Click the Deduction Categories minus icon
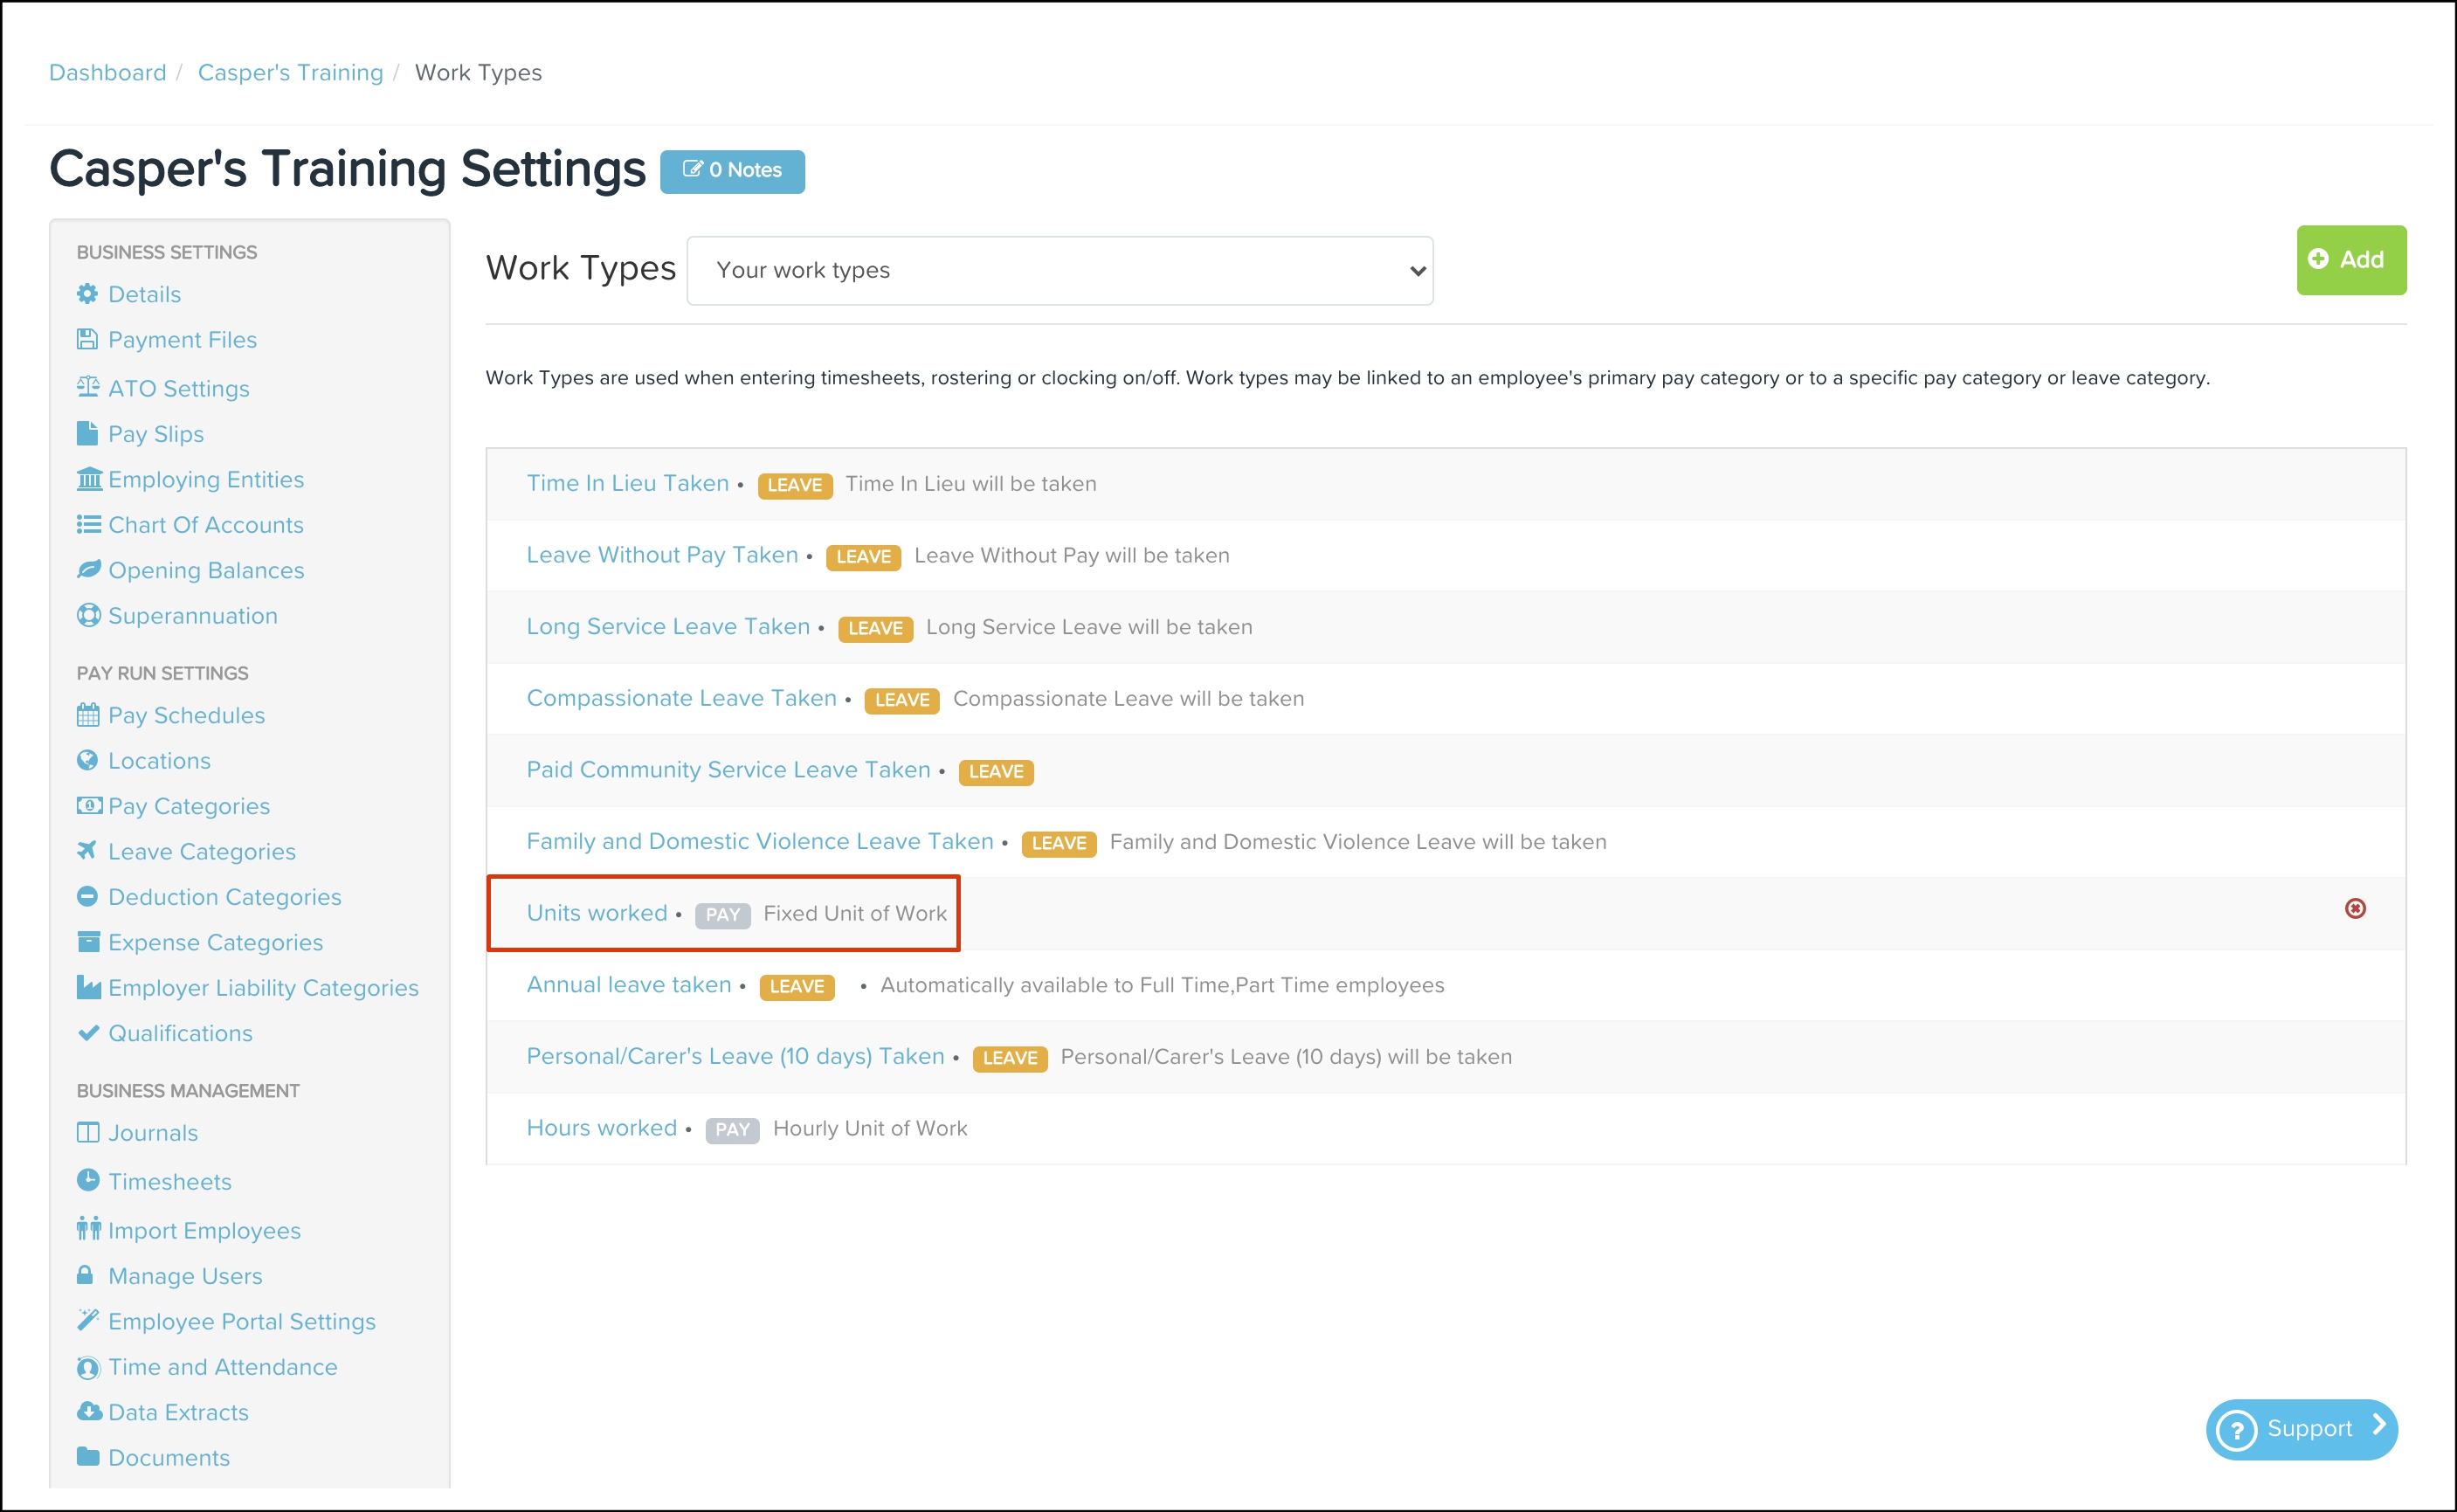 point(88,896)
